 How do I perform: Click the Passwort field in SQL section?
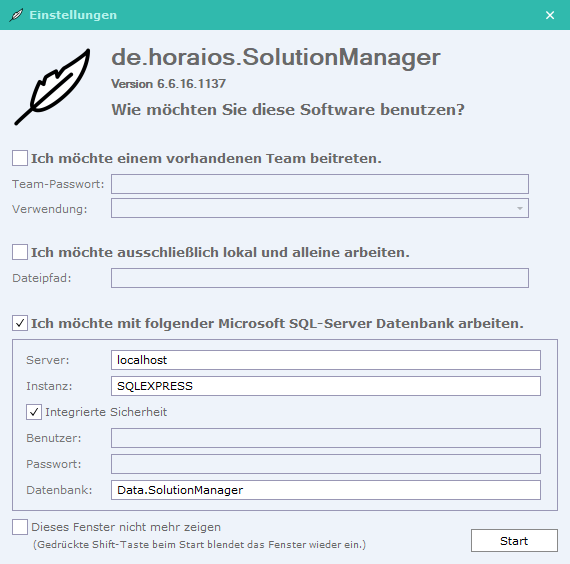[326, 464]
